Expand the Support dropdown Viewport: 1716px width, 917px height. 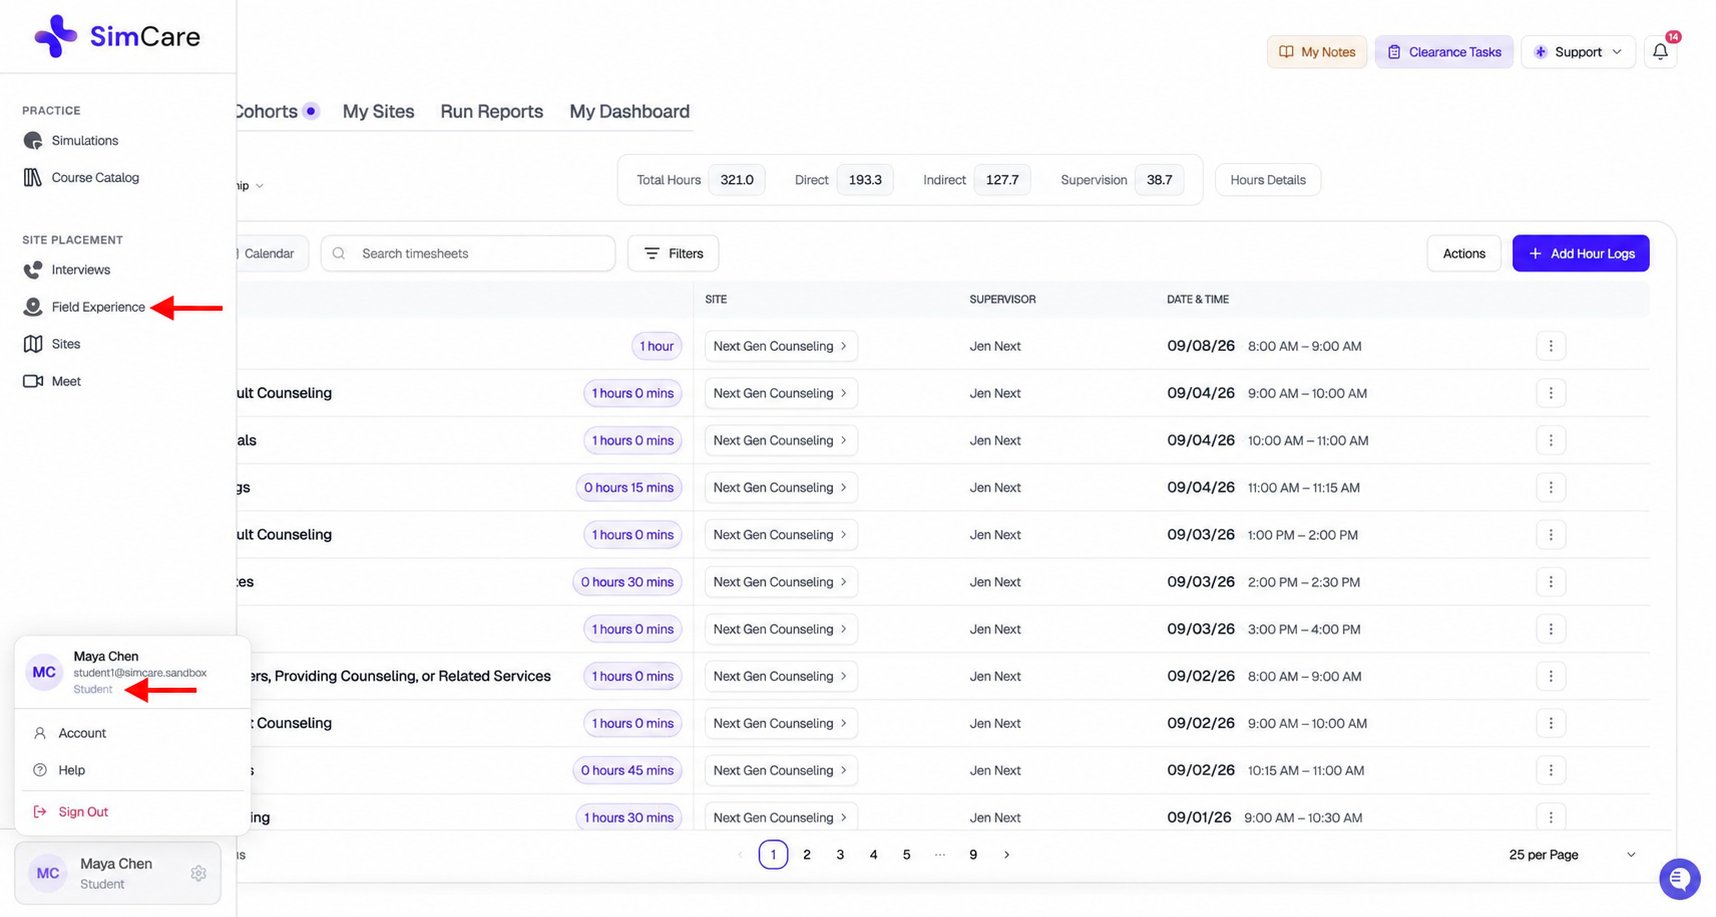pyautogui.click(x=1578, y=52)
